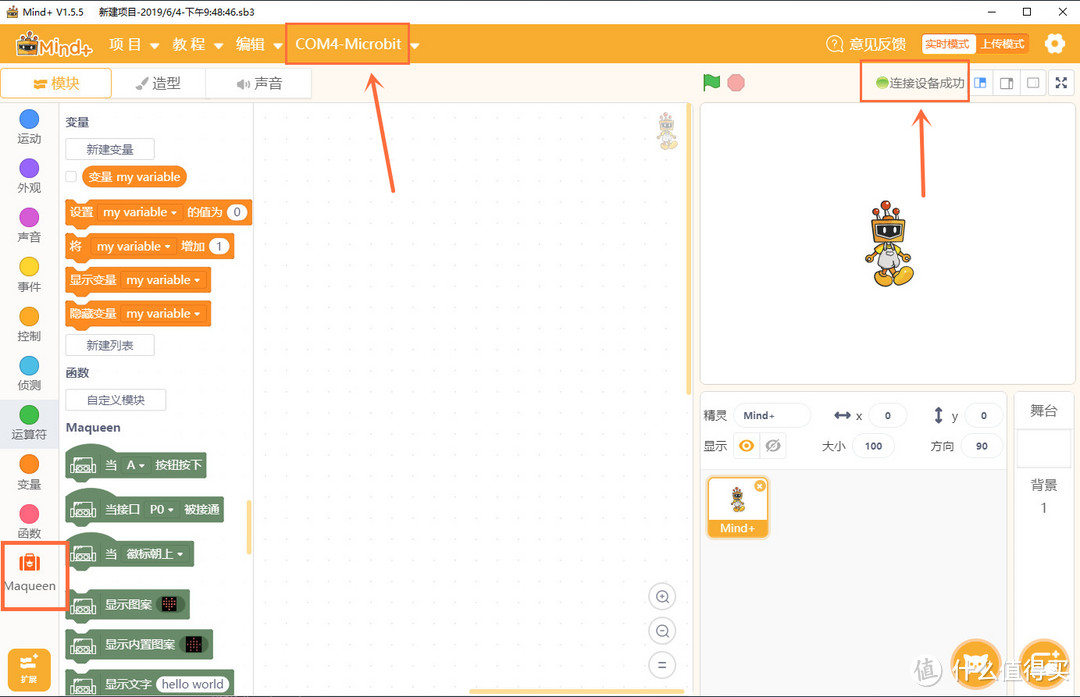Expand dropdown in 显示变量 block

(x=163, y=280)
